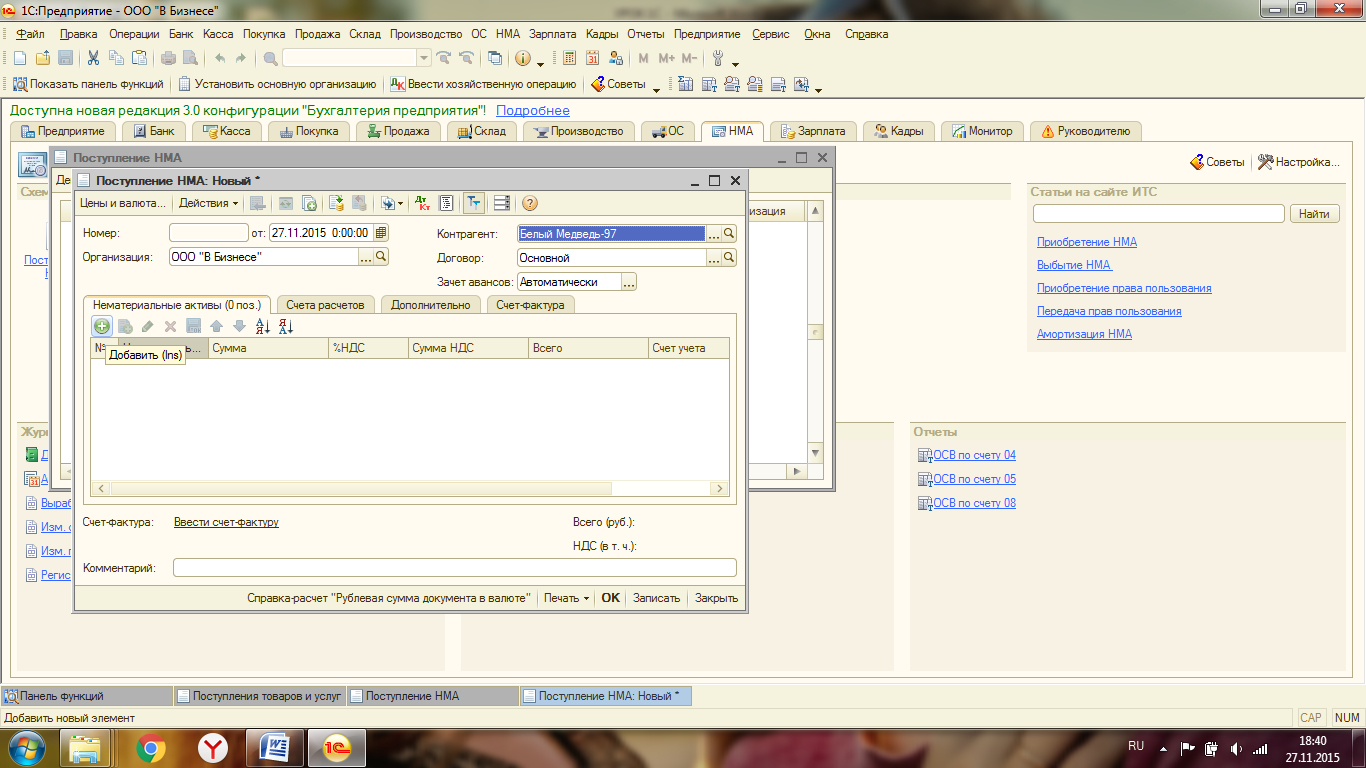Click into the Номер input field

208,233
